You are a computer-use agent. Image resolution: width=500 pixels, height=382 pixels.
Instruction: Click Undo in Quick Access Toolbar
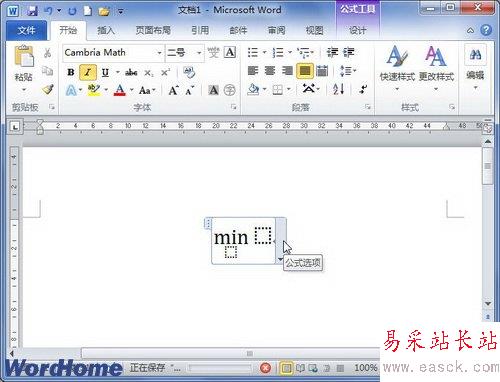pyautogui.click(x=49, y=11)
